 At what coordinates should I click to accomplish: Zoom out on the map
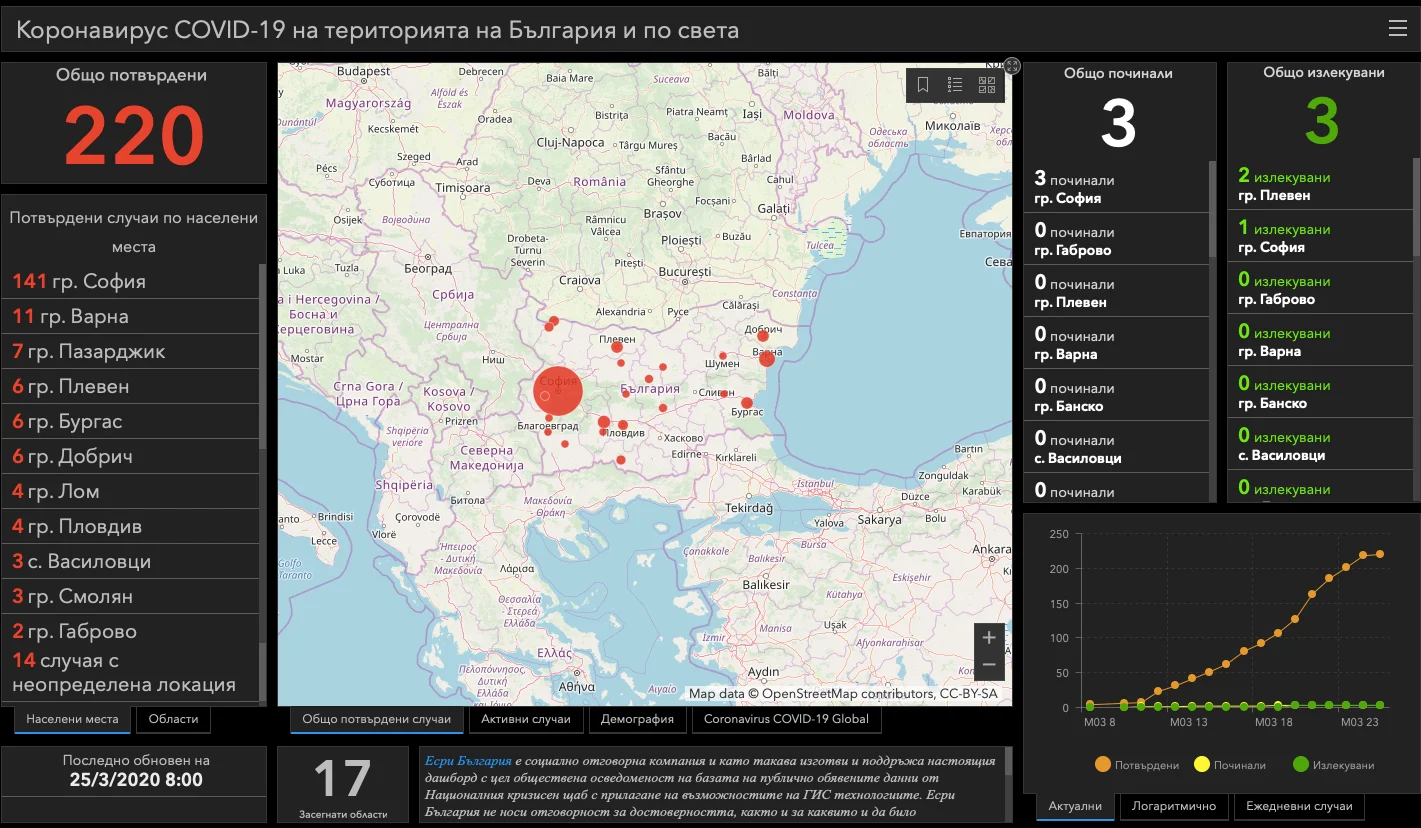pos(989,665)
